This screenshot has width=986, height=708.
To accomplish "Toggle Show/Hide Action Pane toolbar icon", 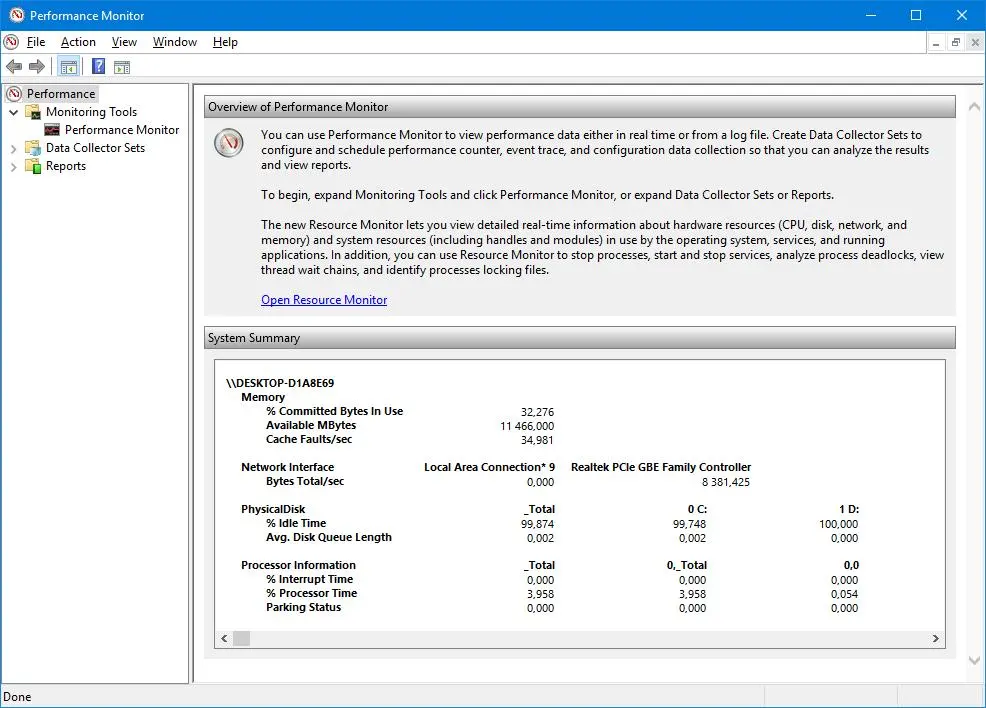I will [x=122, y=67].
